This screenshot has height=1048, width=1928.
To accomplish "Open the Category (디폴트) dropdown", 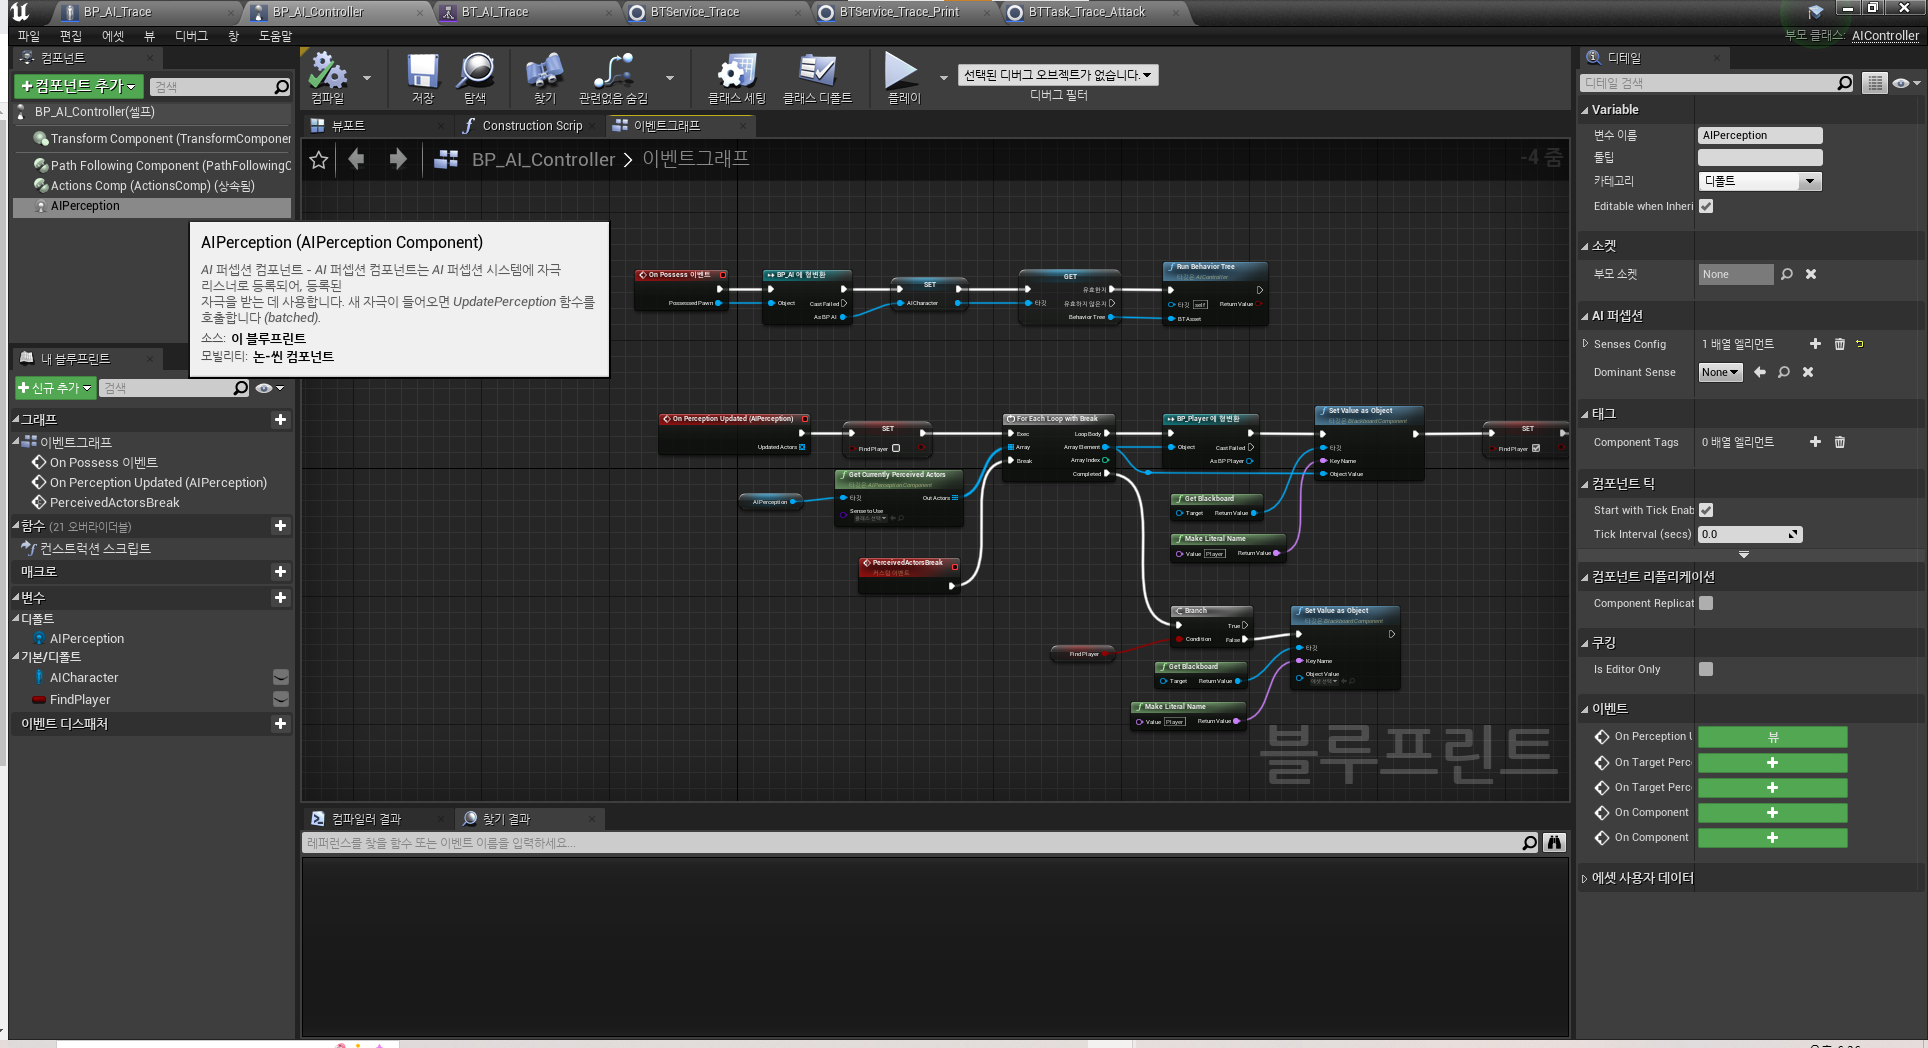I will coord(1760,181).
